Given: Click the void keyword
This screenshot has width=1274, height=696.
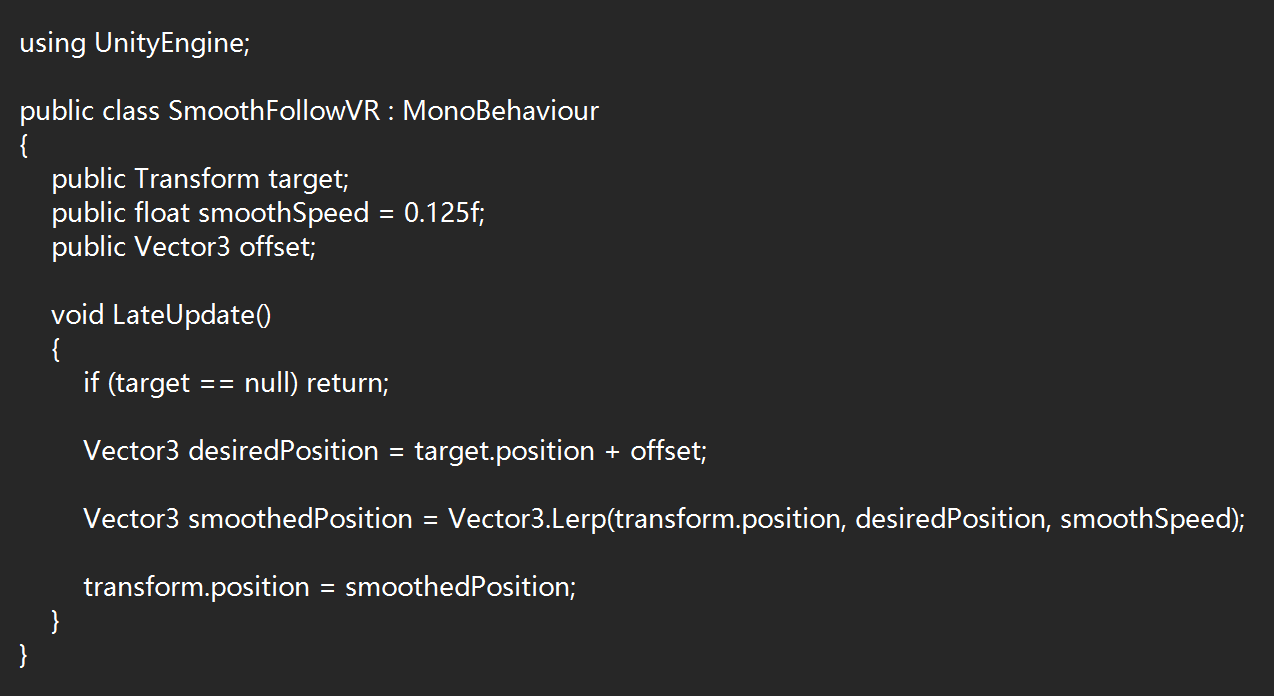Looking at the screenshot, I should click(78, 315).
